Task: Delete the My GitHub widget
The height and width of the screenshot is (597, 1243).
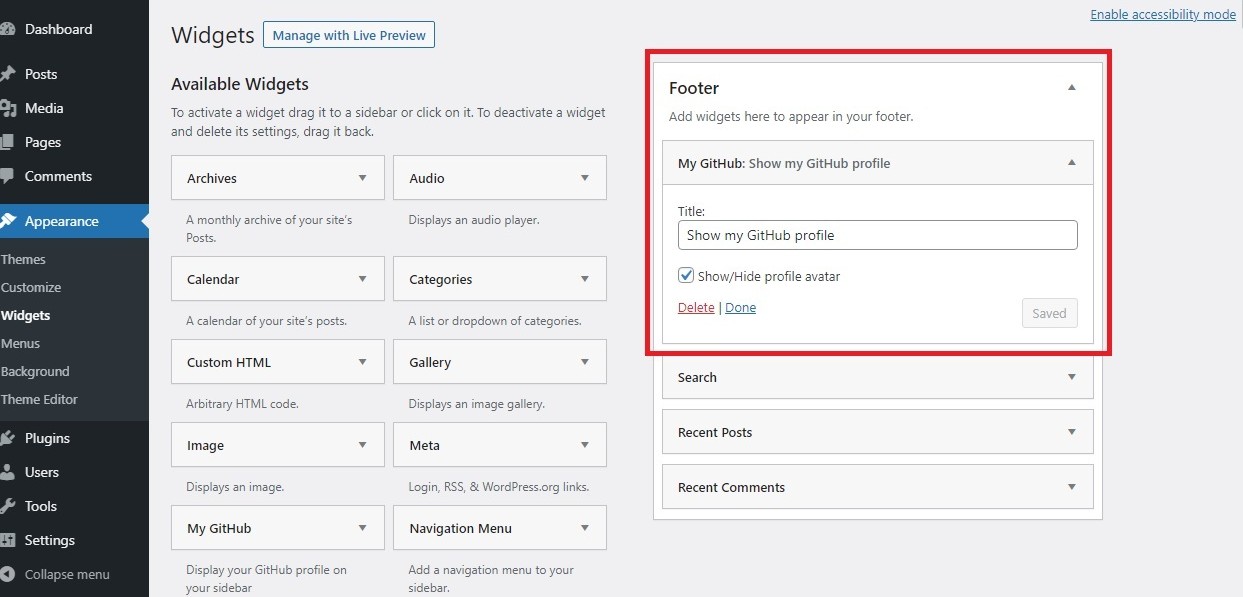Action: tap(696, 308)
